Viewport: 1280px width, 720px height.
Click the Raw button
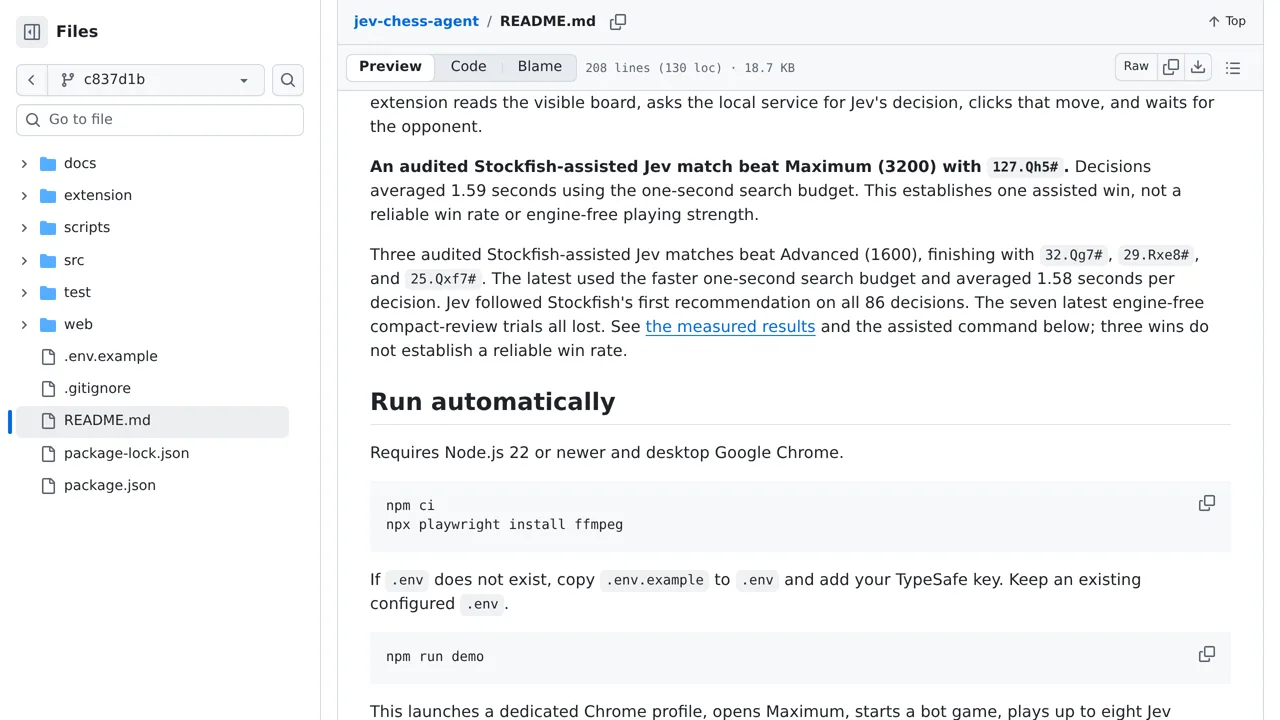coord(1136,67)
